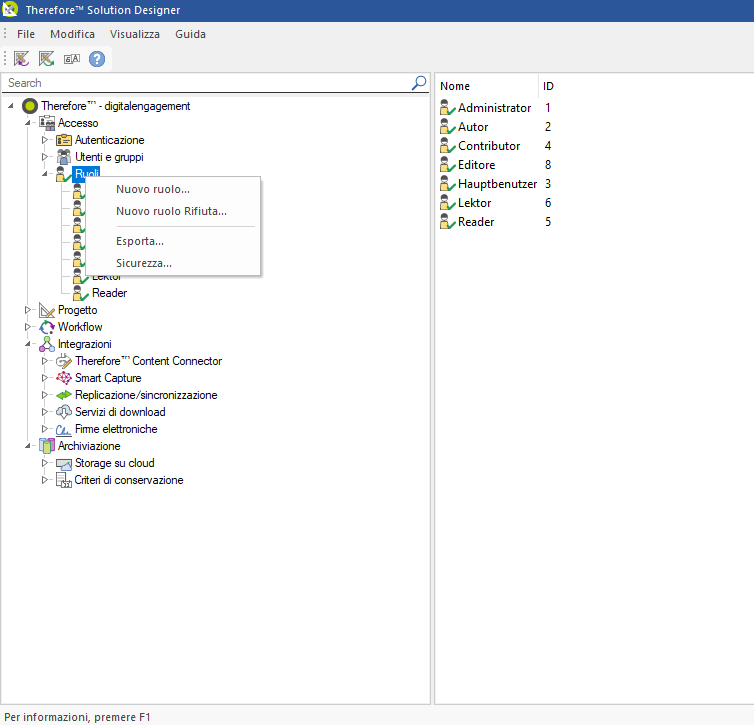Expand the Smart Capture node
754x725 pixels.
45,378
